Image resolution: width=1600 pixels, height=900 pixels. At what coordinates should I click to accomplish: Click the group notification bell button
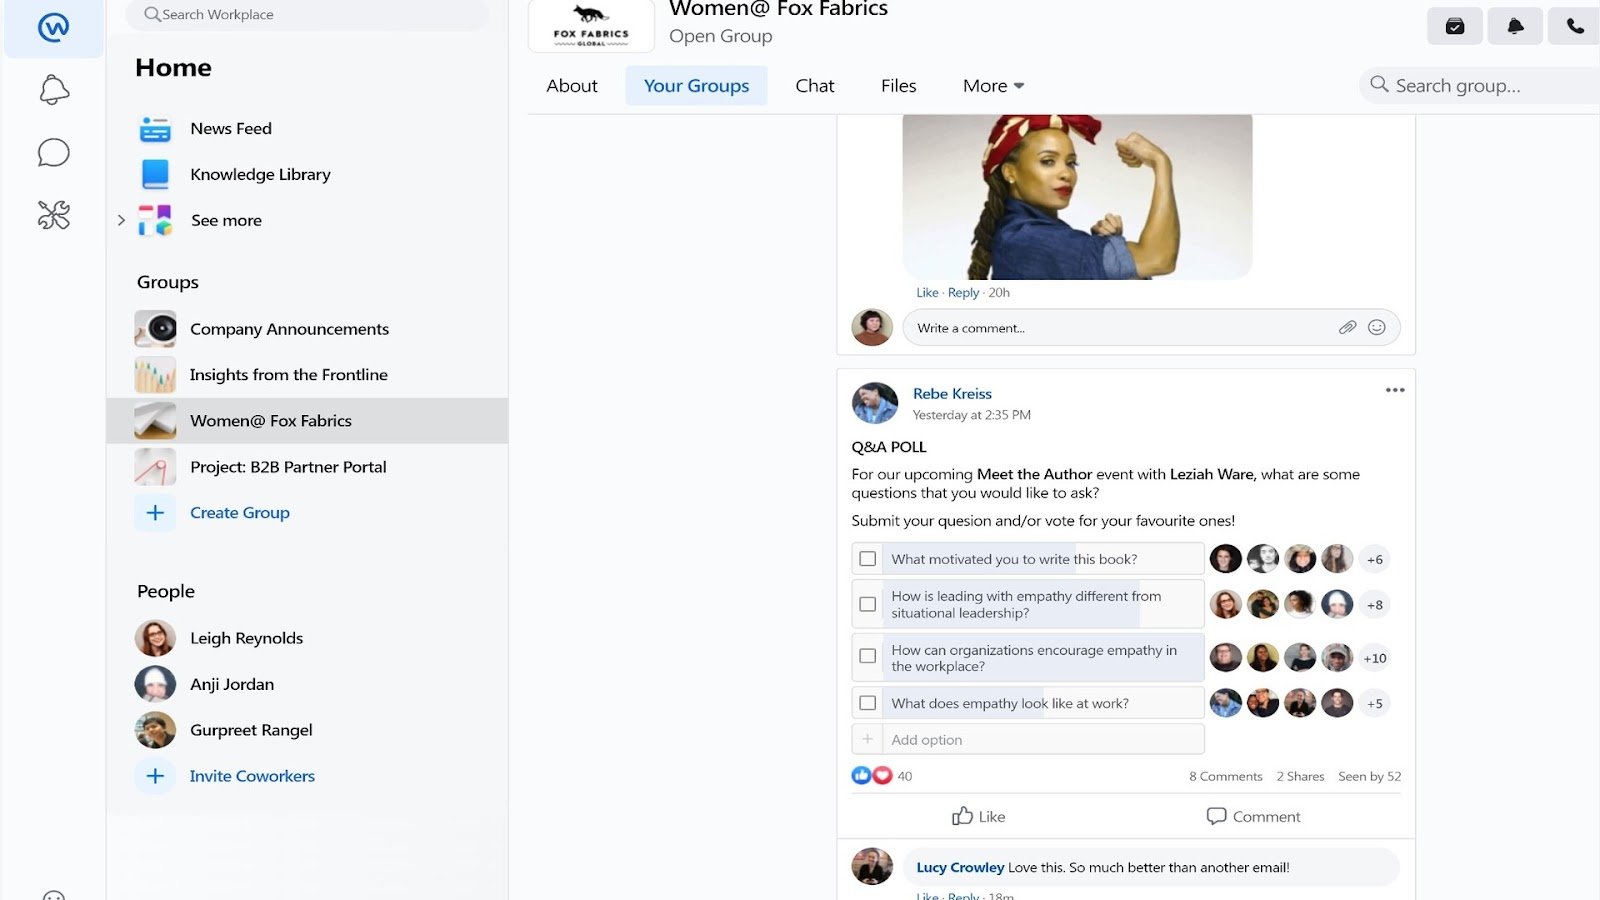pos(1515,26)
